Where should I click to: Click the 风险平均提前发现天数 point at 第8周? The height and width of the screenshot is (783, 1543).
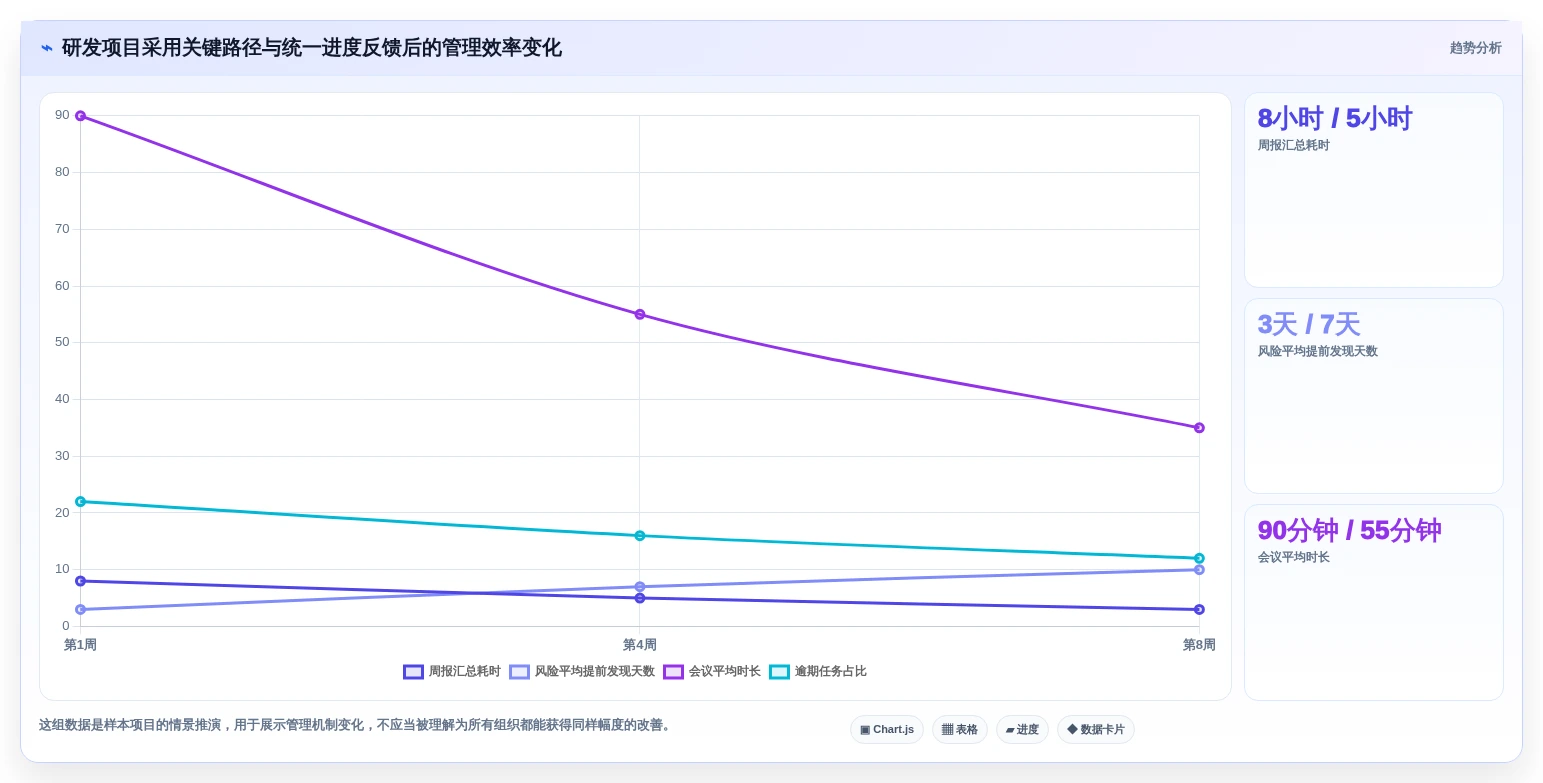(1199, 570)
